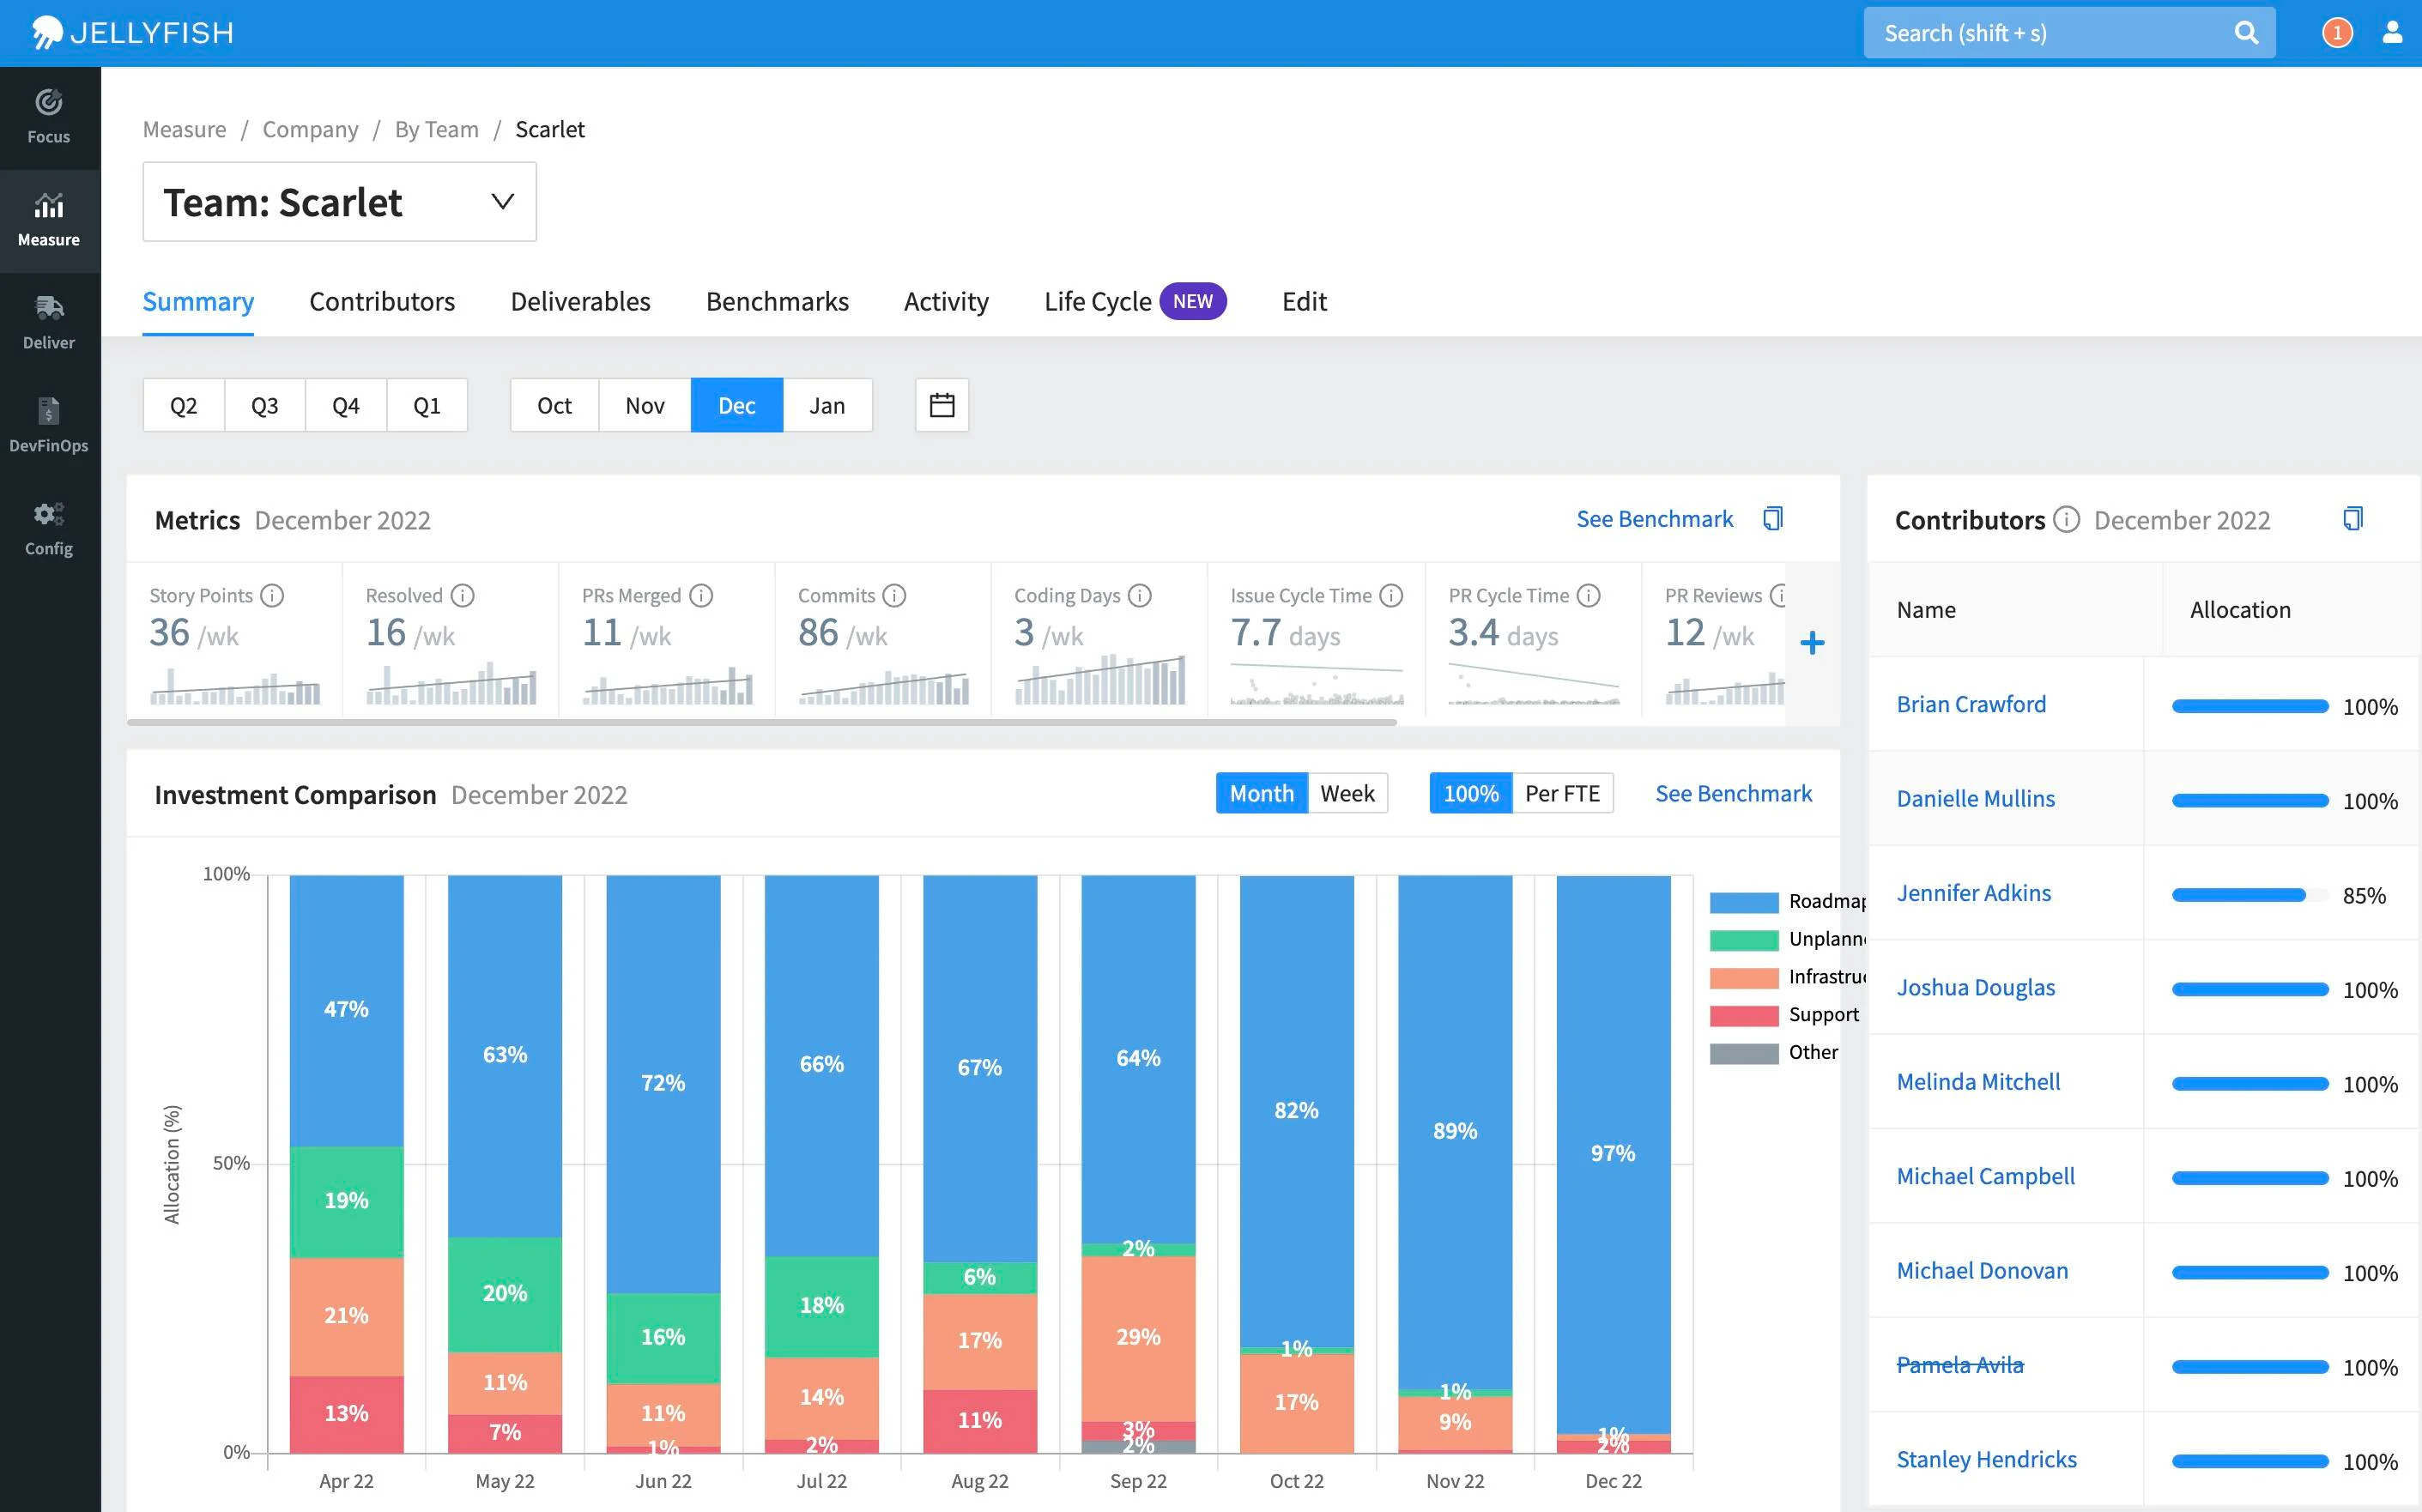The width and height of the screenshot is (2422, 1512).
Task: Switch to the Contributors tab
Action: click(x=382, y=301)
